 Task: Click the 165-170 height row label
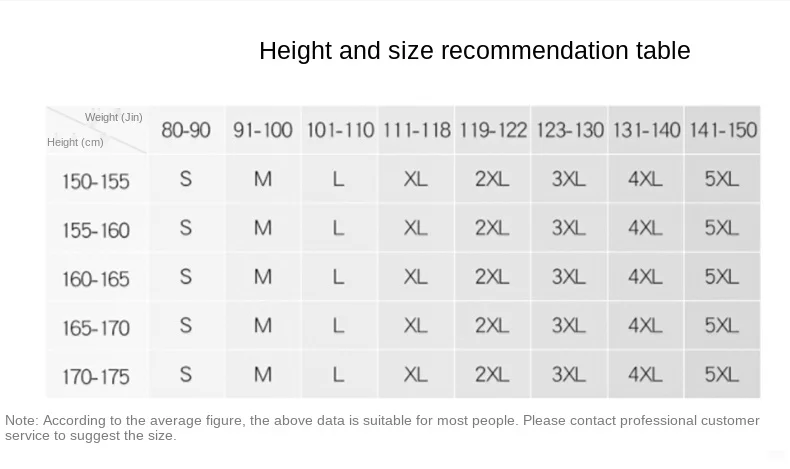(96, 328)
